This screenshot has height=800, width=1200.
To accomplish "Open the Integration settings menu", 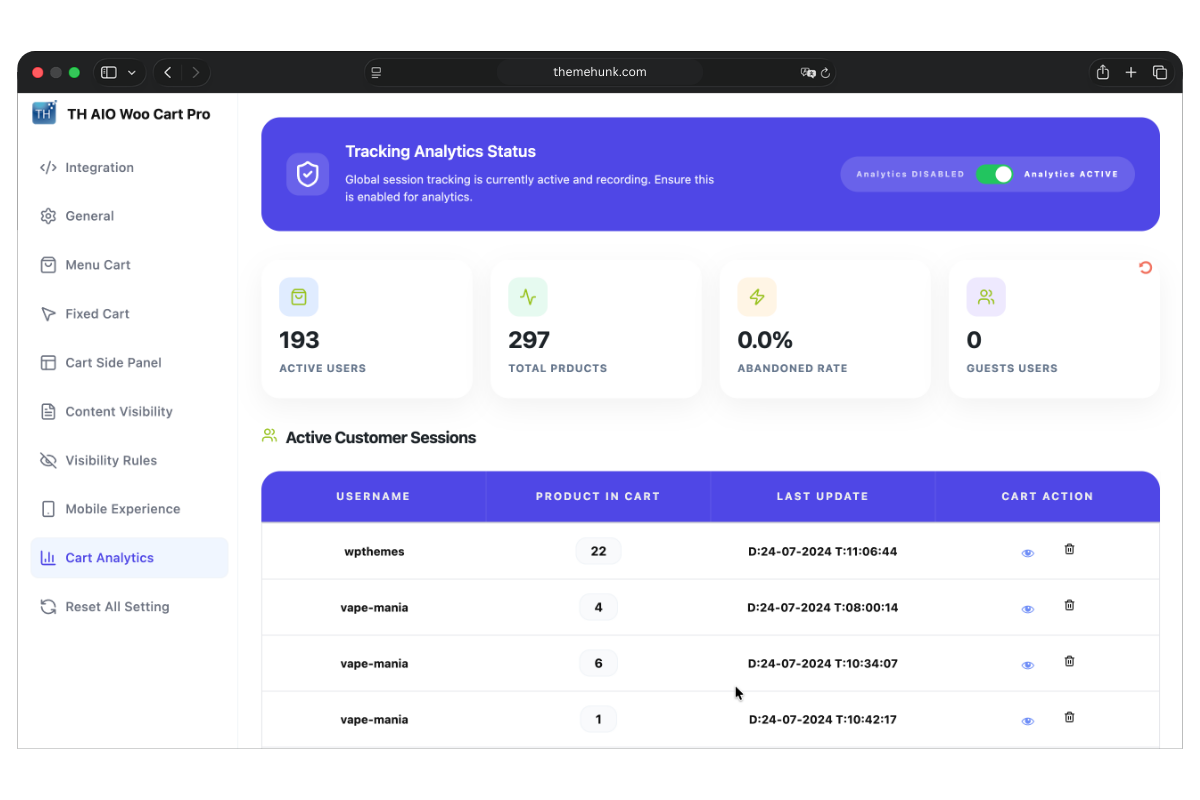I will [99, 168].
